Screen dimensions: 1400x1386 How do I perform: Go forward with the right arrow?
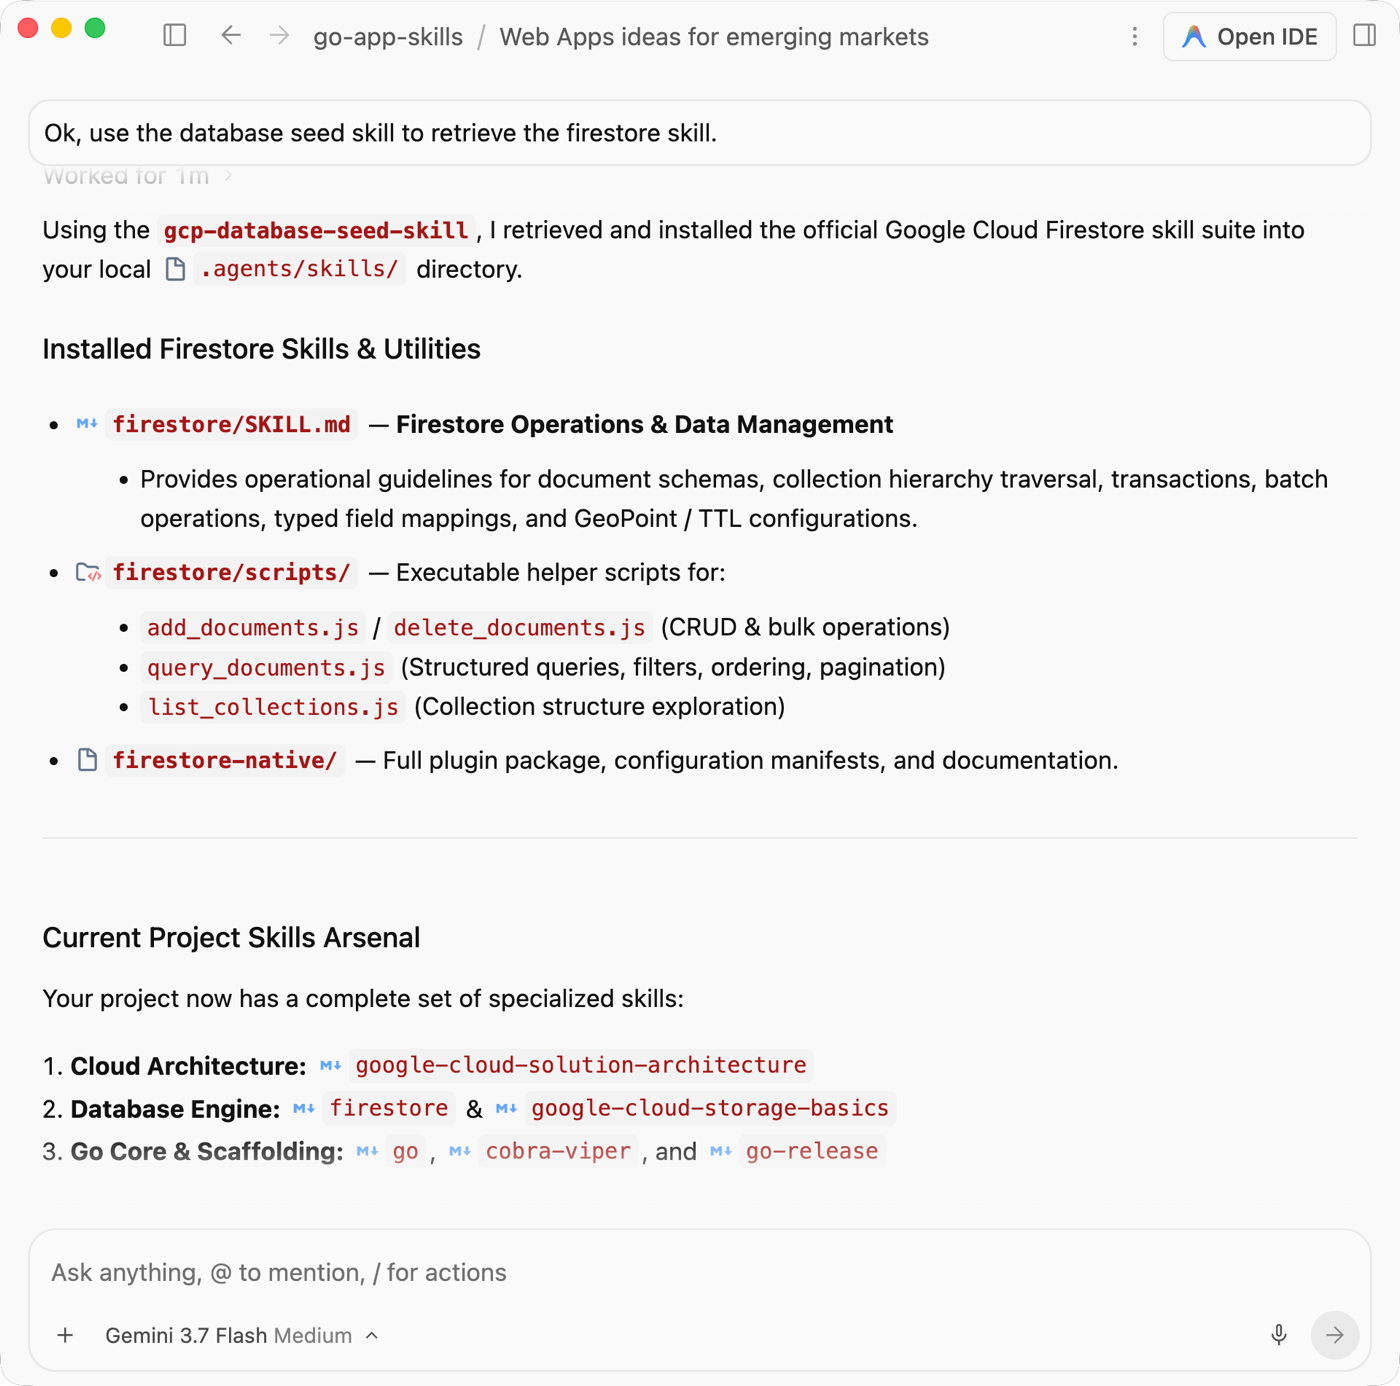click(280, 36)
